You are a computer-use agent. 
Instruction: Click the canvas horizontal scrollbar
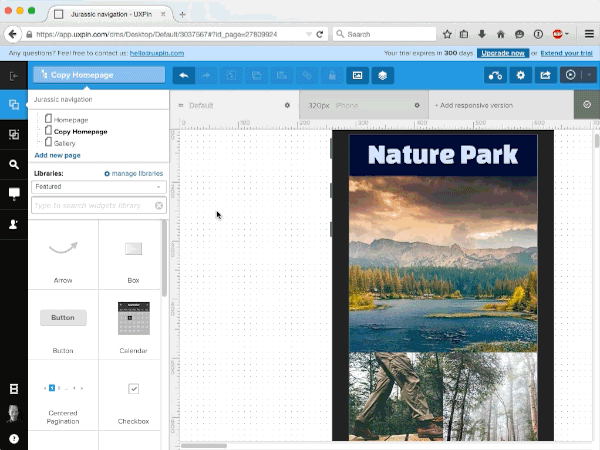tap(204, 445)
